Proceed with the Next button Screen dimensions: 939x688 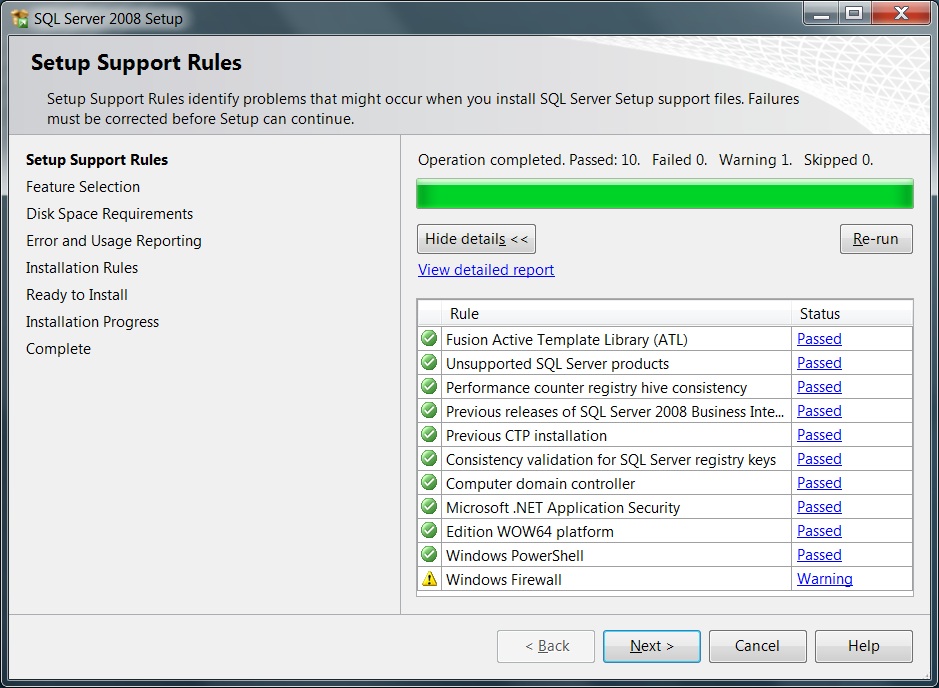652,646
